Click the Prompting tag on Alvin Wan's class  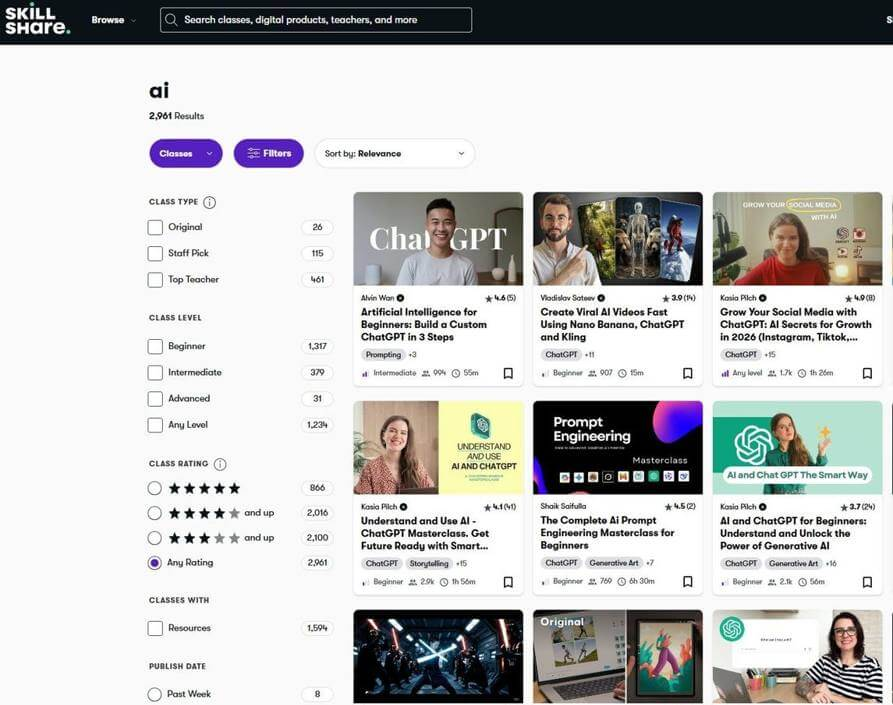click(x=383, y=355)
